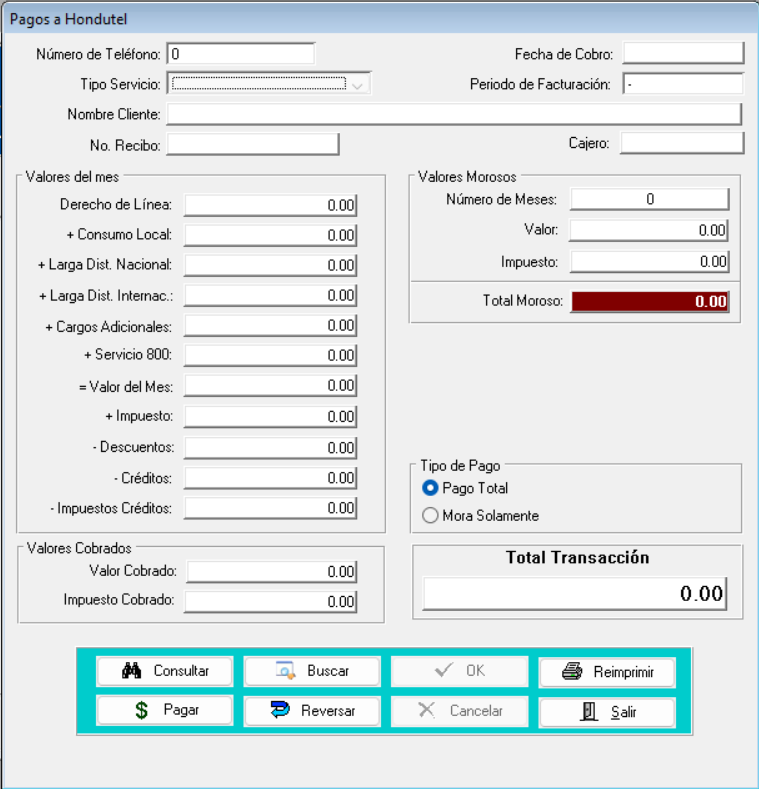This screenshot has height=789, width=759.
Task: Click the Nombre Cliente text field
Action: tap(454, 114)
